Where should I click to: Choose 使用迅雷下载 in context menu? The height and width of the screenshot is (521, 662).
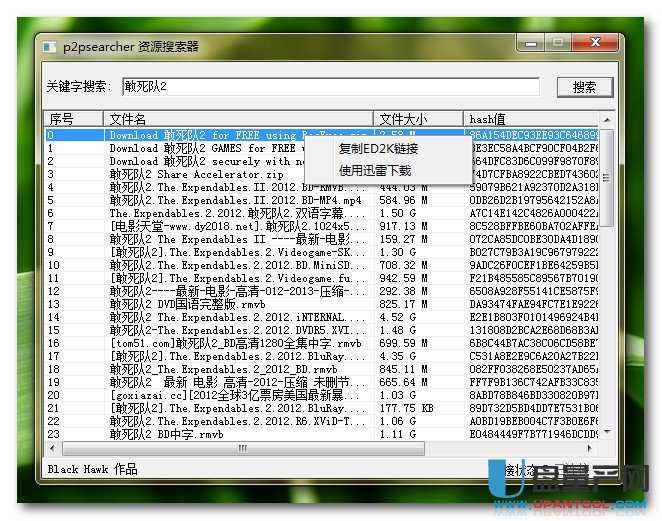(x=375, y=171)
